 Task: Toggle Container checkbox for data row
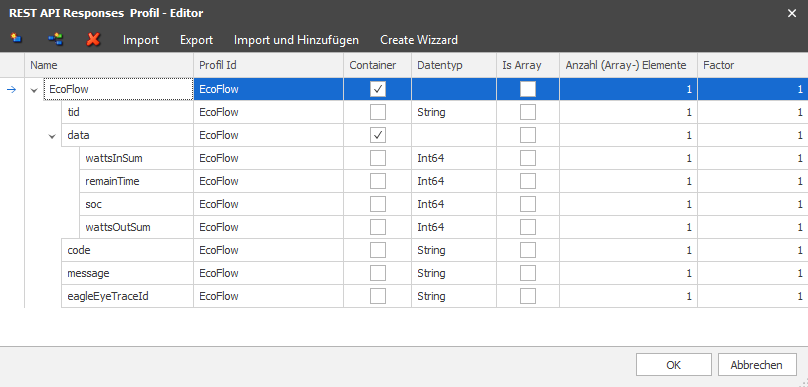(378, 135)
